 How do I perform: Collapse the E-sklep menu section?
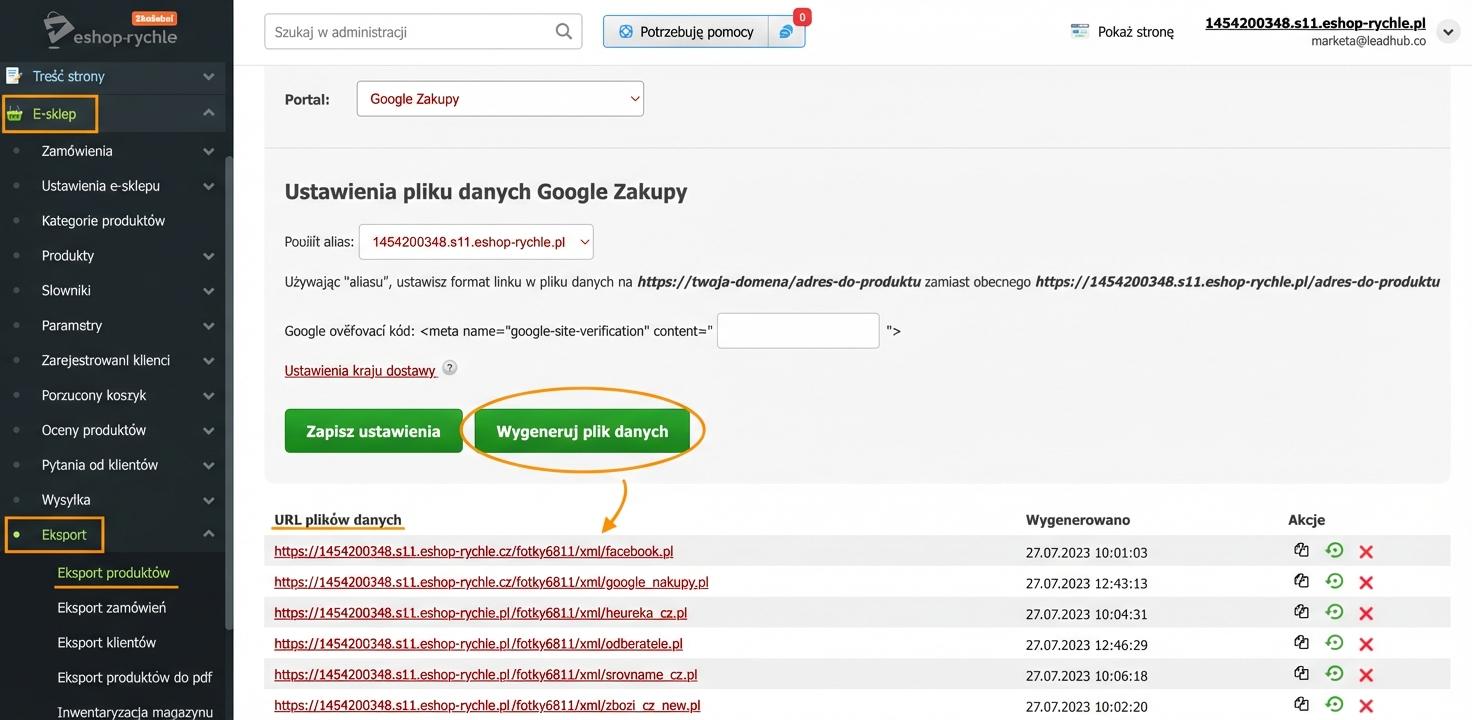[209, 113]
